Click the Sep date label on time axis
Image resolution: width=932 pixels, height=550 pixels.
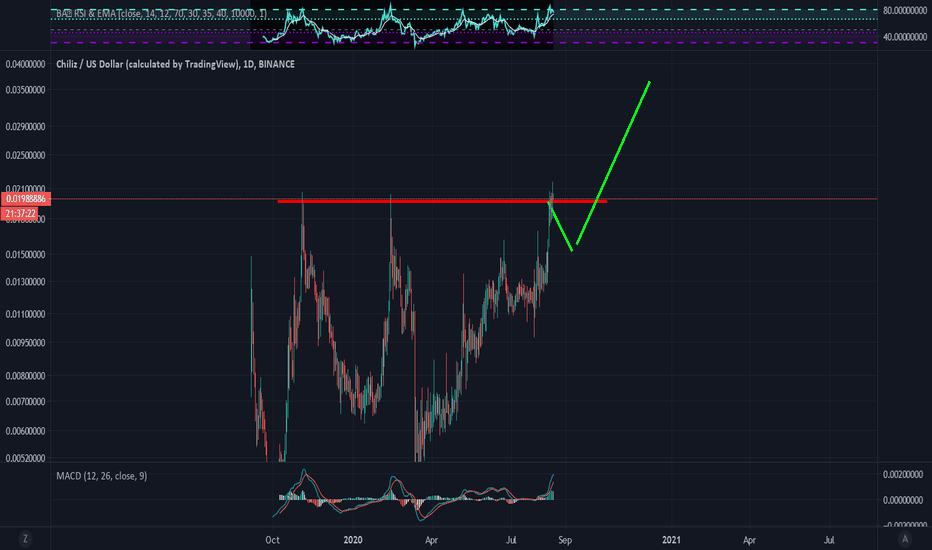(565, 540)
